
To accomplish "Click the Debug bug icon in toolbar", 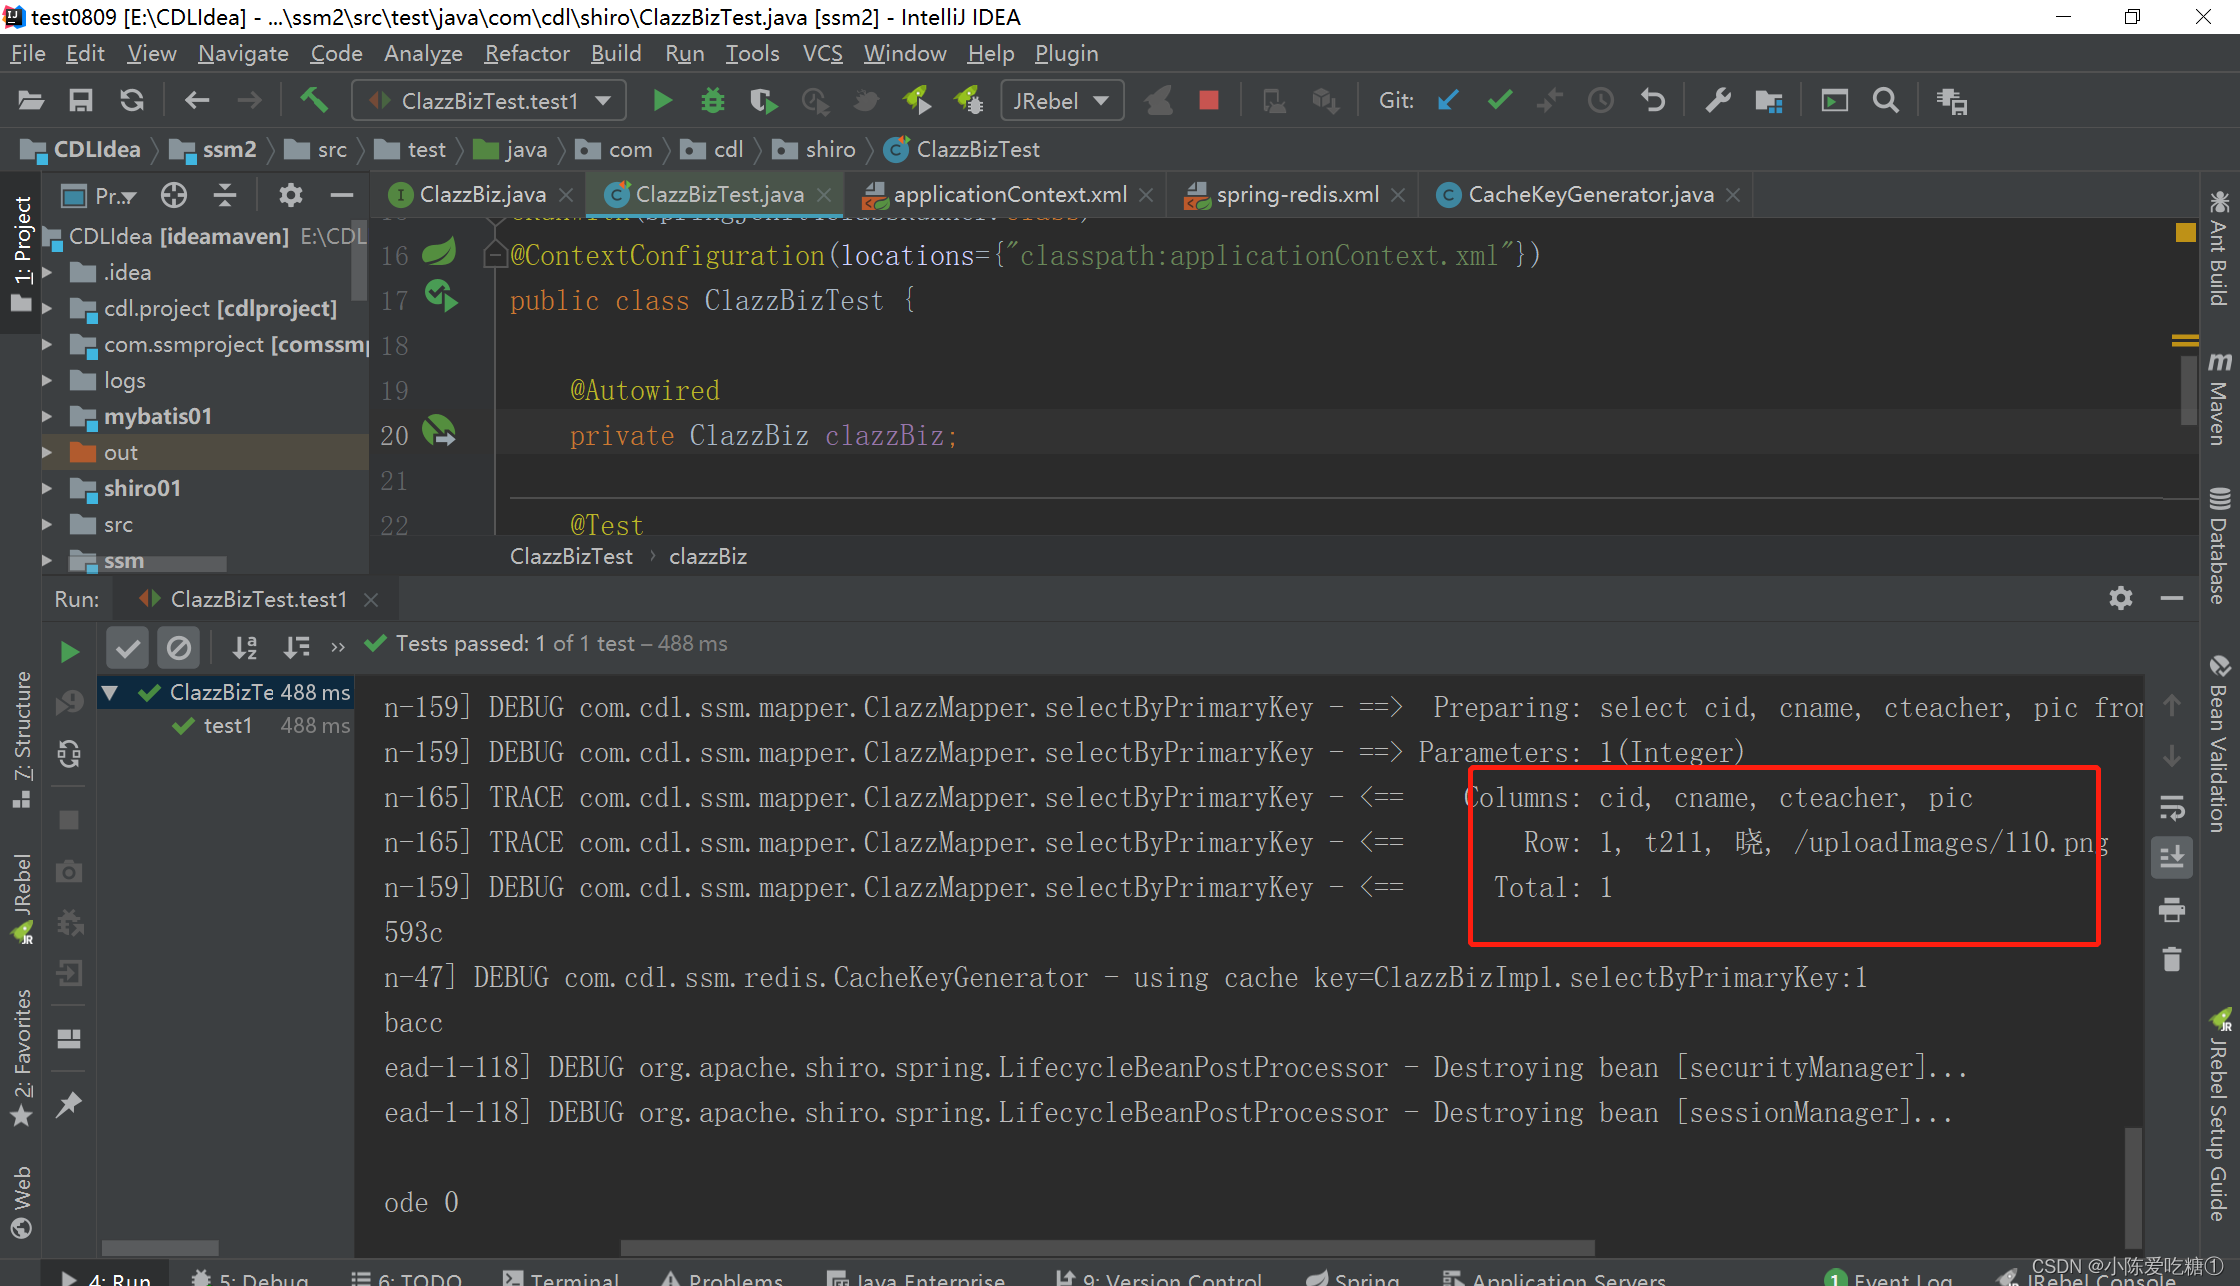I will [x=712, y=101].
